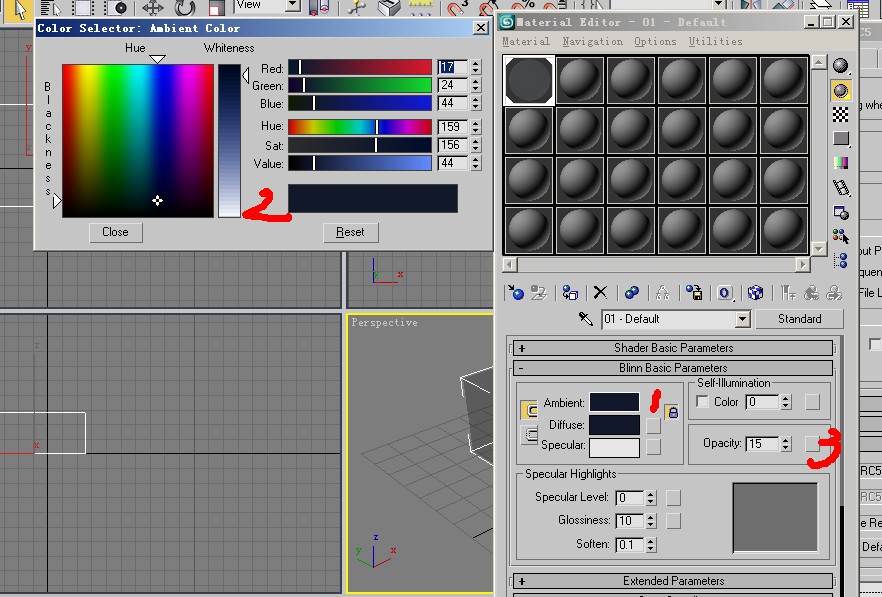Select the arrow Select Object tool in main toolbar
Image resolution: width=882 pixels, height=597 pixels.
click(20, 9)
